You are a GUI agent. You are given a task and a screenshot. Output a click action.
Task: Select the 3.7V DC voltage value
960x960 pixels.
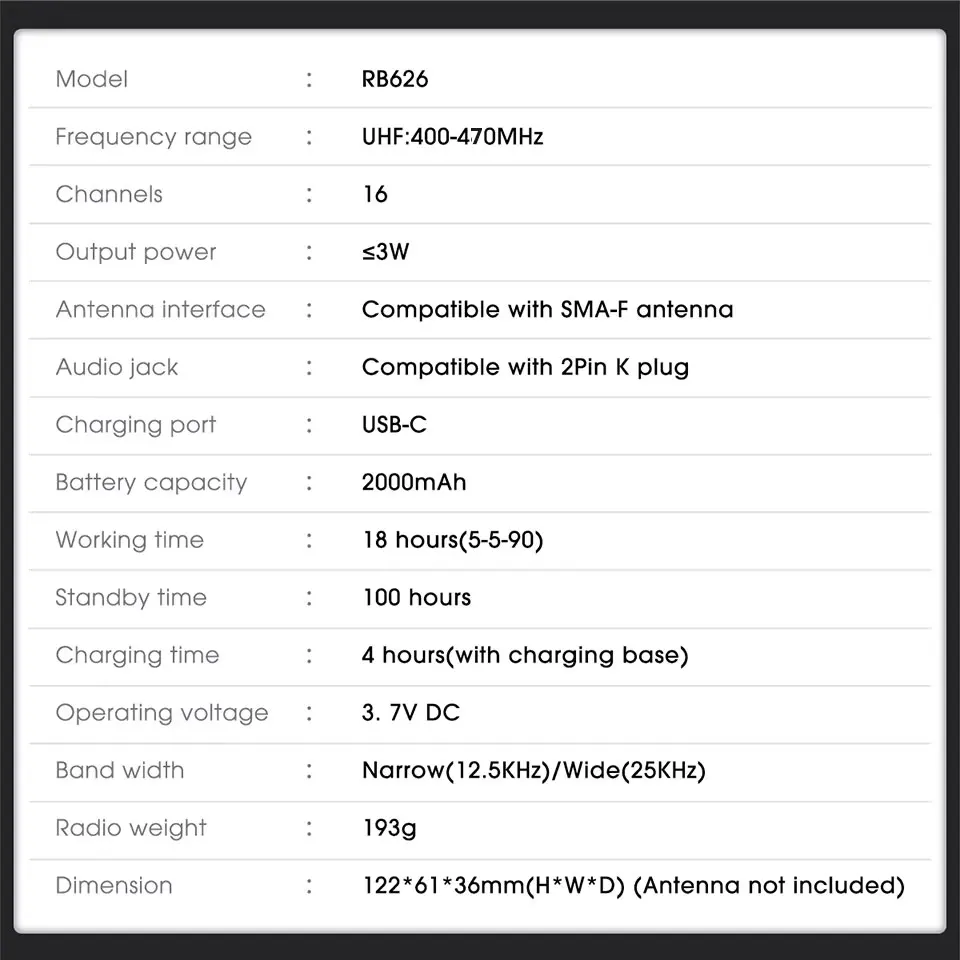411,713
